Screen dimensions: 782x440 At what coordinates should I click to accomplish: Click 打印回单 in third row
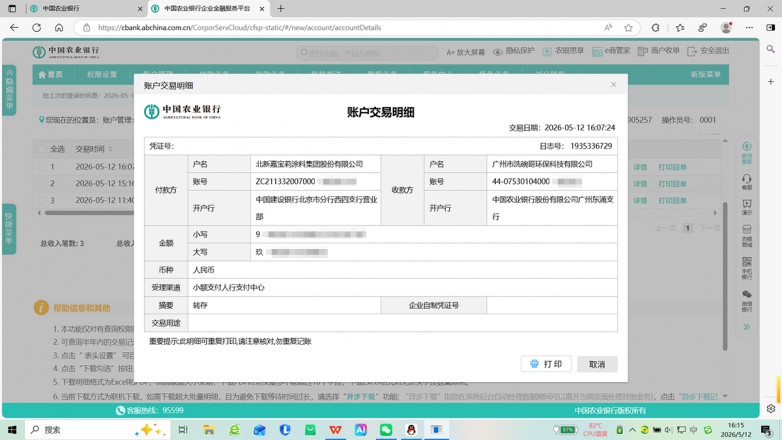click(672, 201)
